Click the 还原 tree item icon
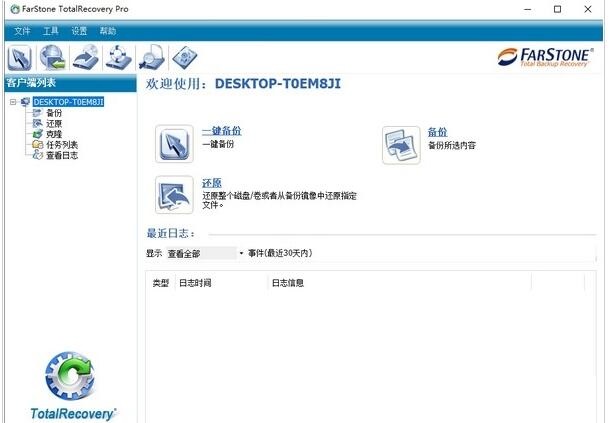Image resolution: width=610 pixels, height=423 pixels. coord(37,124)
